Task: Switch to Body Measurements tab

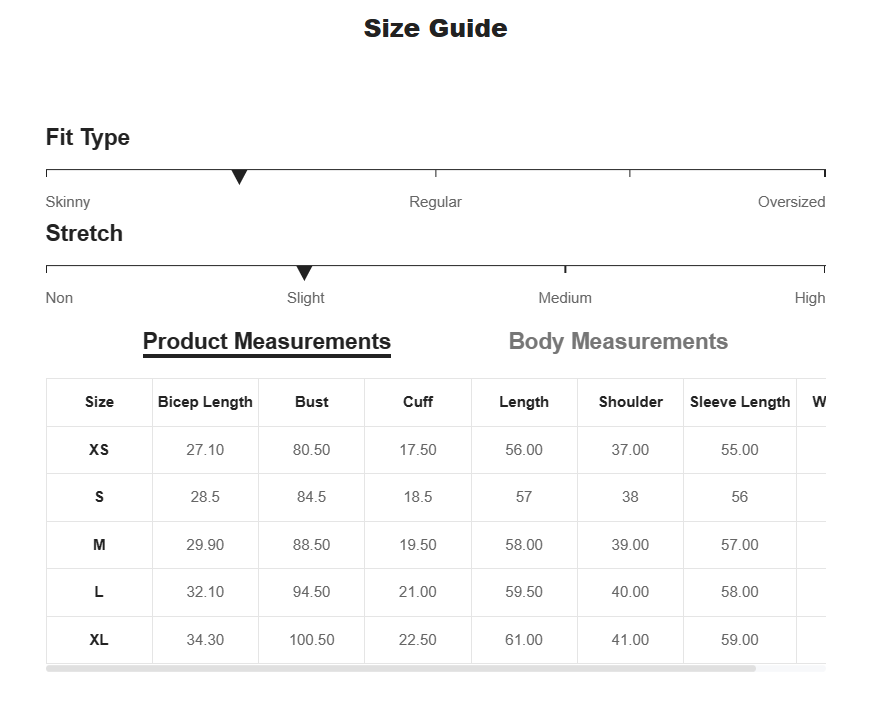Action: tap(618, 341)
